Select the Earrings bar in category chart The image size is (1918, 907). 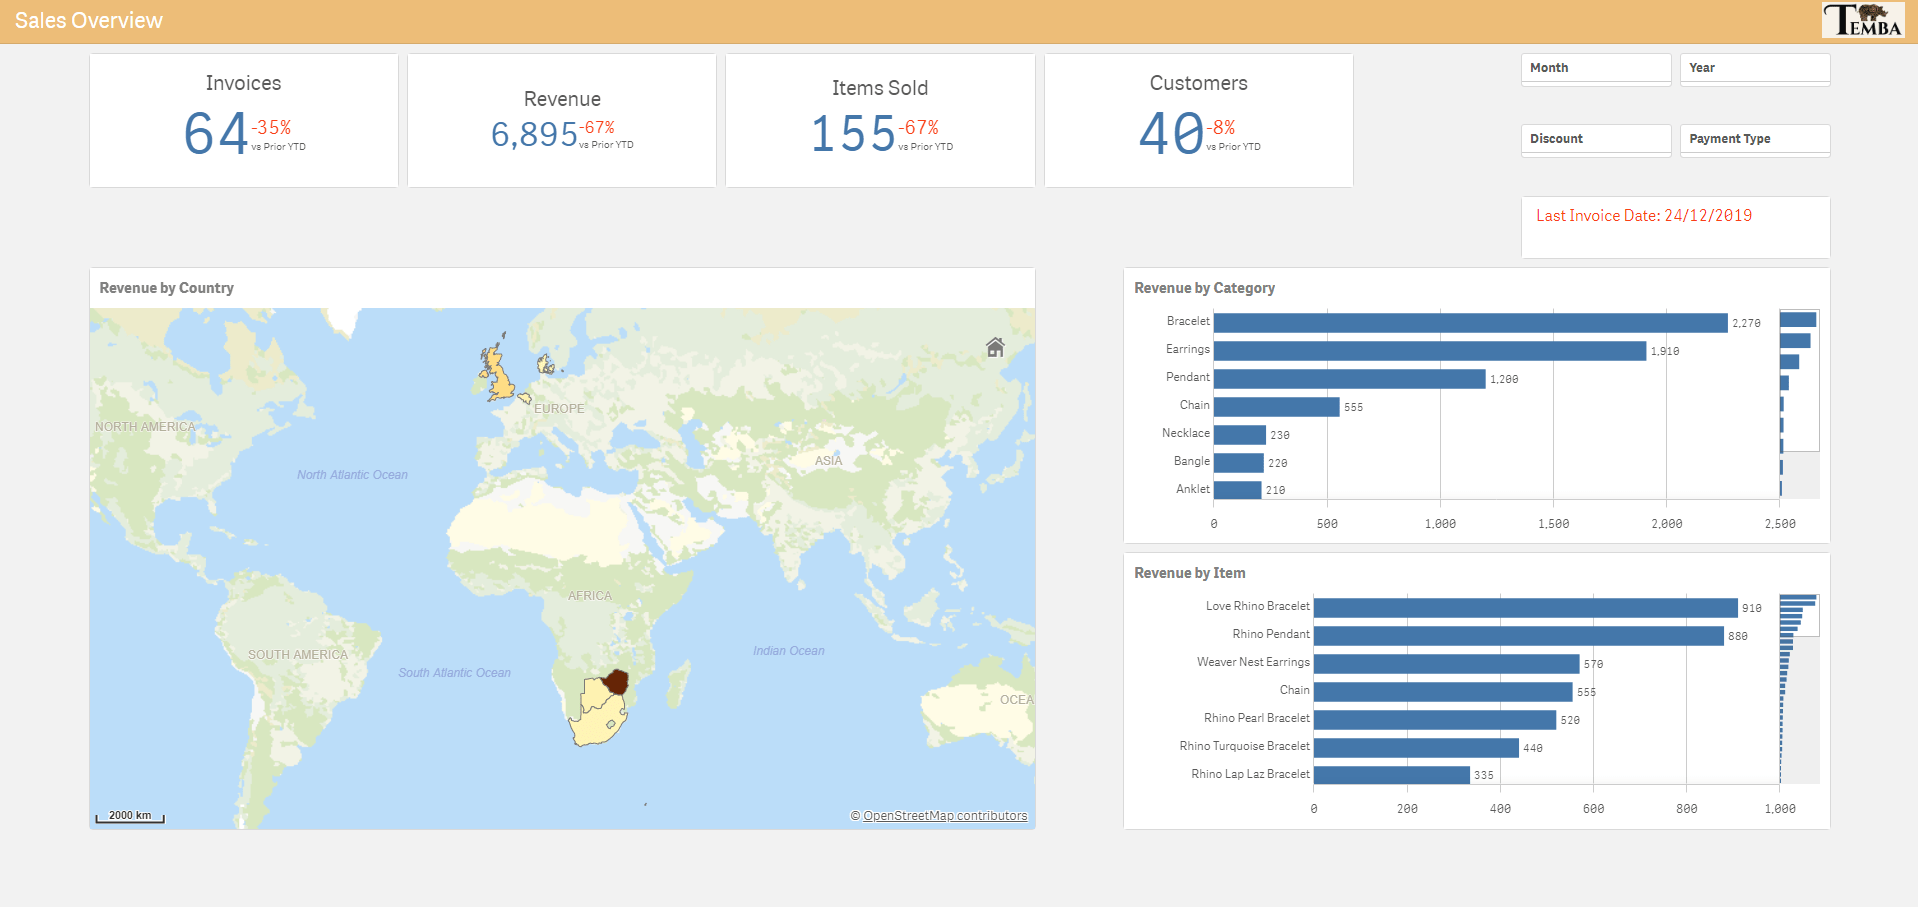pyautogui.click(x=1429, y=351)
